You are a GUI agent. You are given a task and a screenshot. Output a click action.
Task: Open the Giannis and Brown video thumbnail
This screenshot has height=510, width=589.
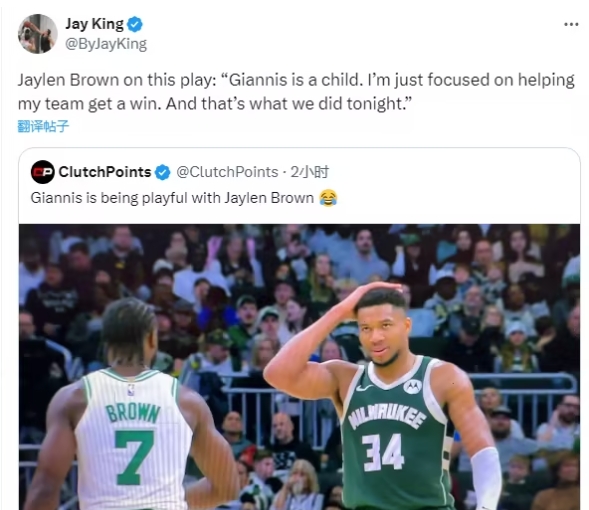click(299, 367)
